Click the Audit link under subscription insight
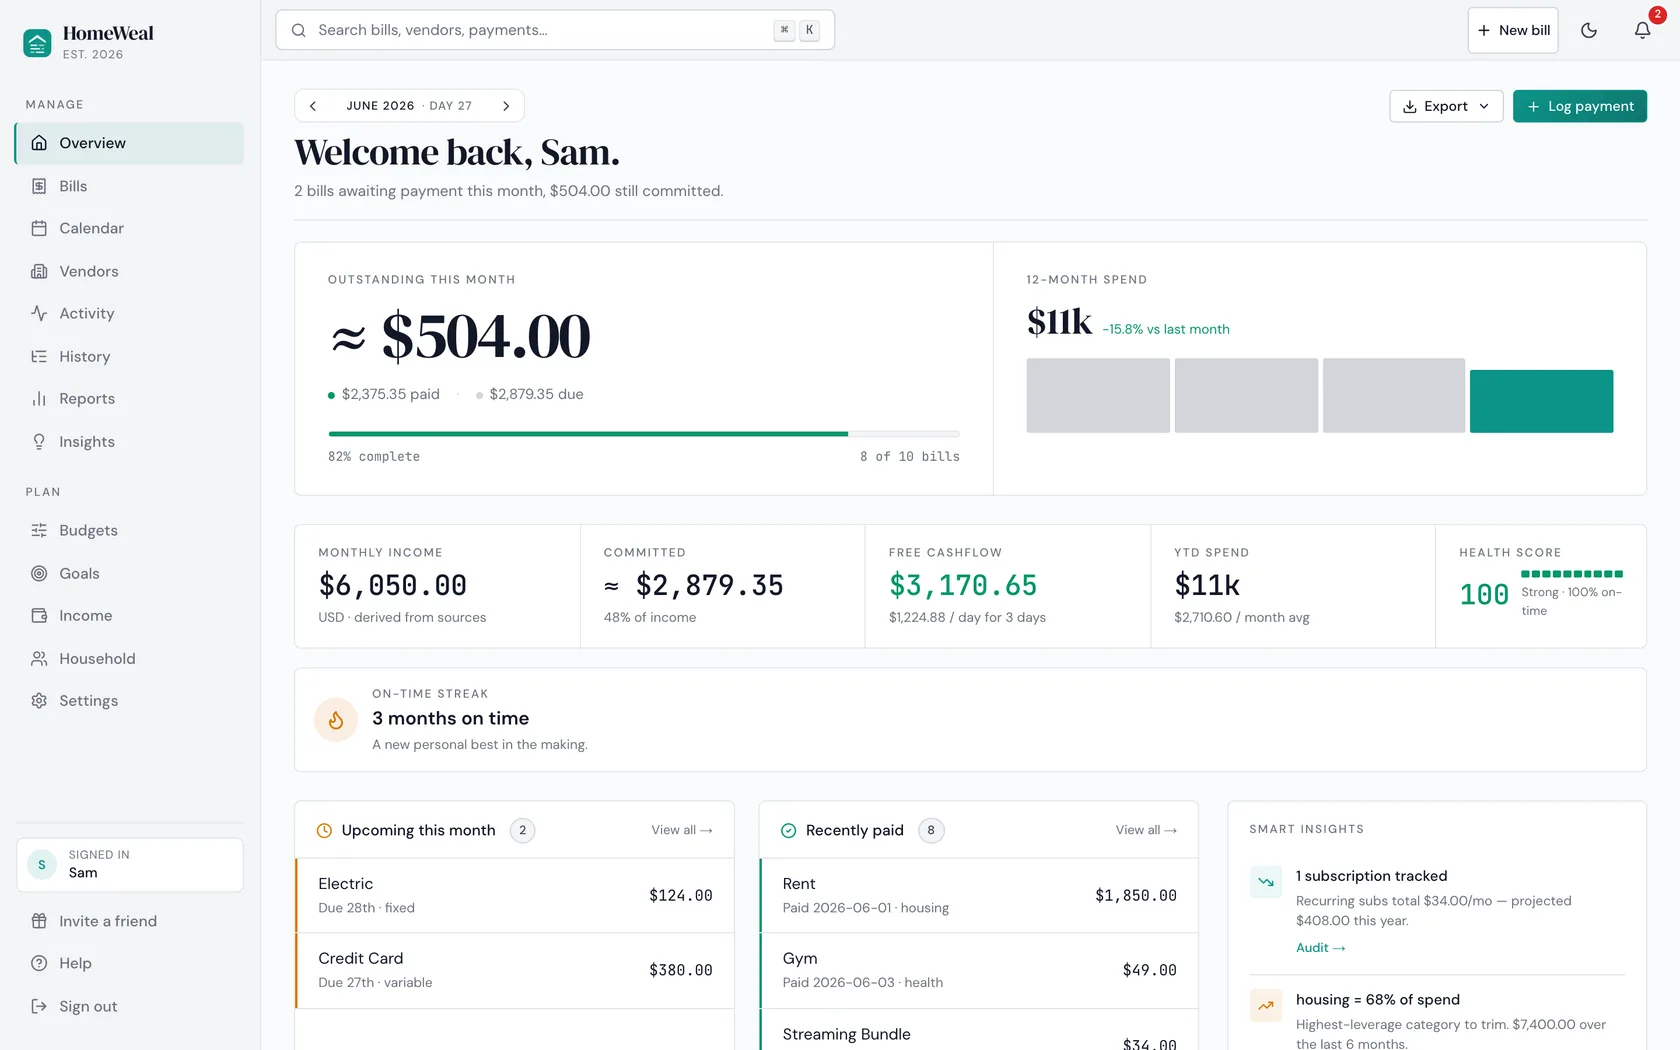 coord(1320,947)
